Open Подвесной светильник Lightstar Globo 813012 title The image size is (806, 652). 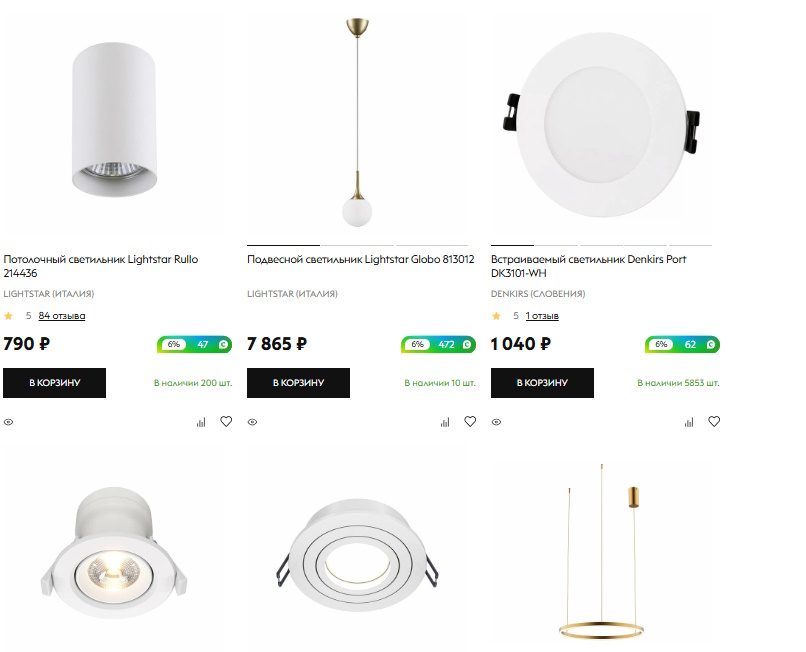tap(360, 259)
